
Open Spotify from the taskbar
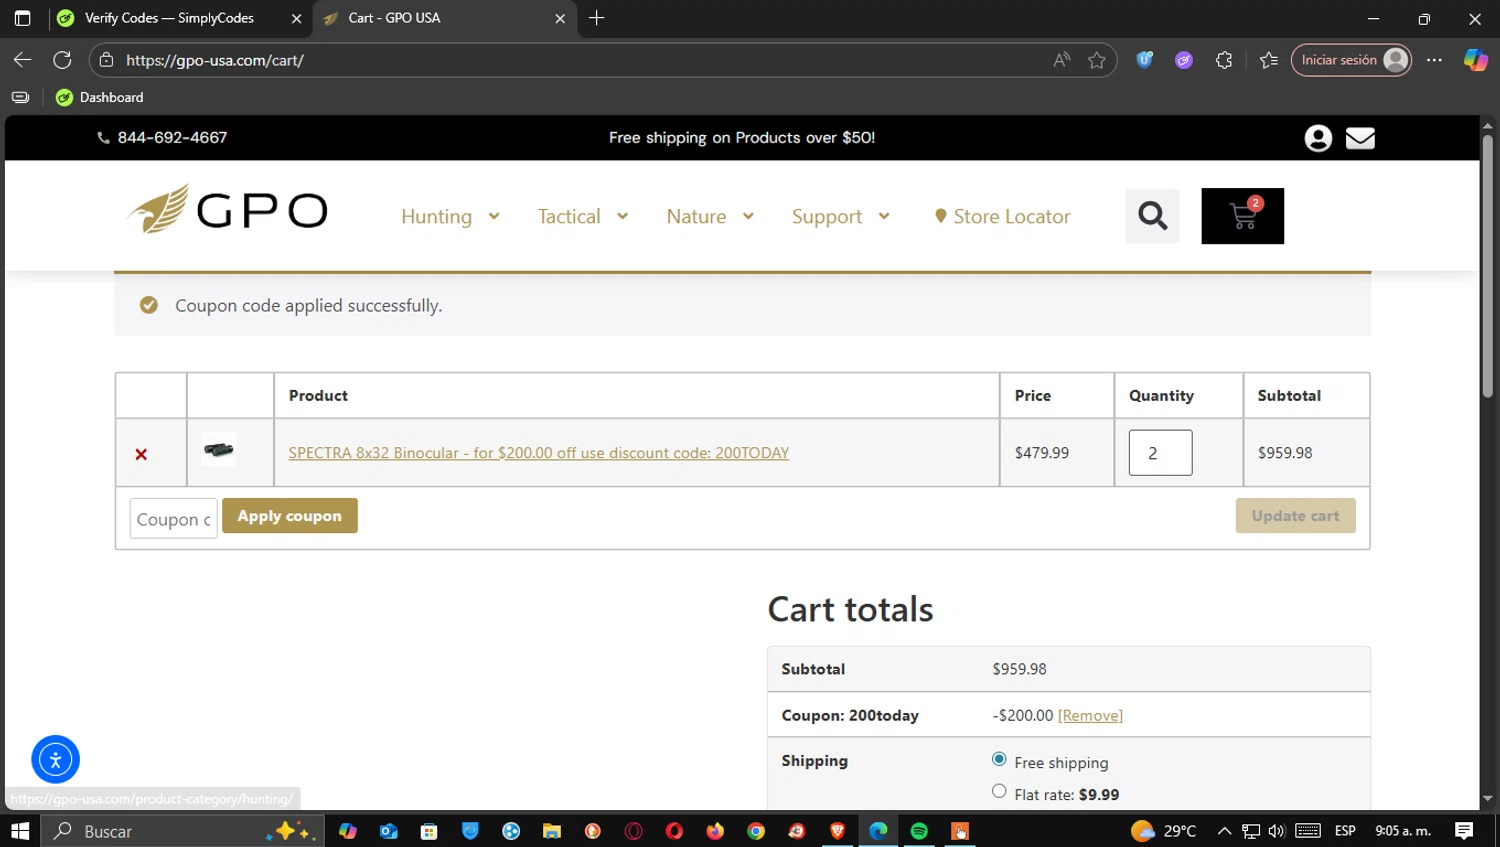pos(919,831)
